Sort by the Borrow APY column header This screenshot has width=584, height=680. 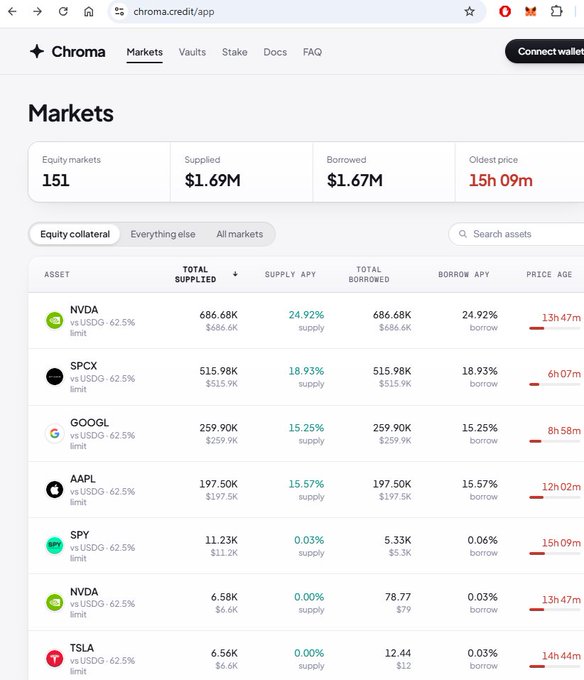click(463, 275)
